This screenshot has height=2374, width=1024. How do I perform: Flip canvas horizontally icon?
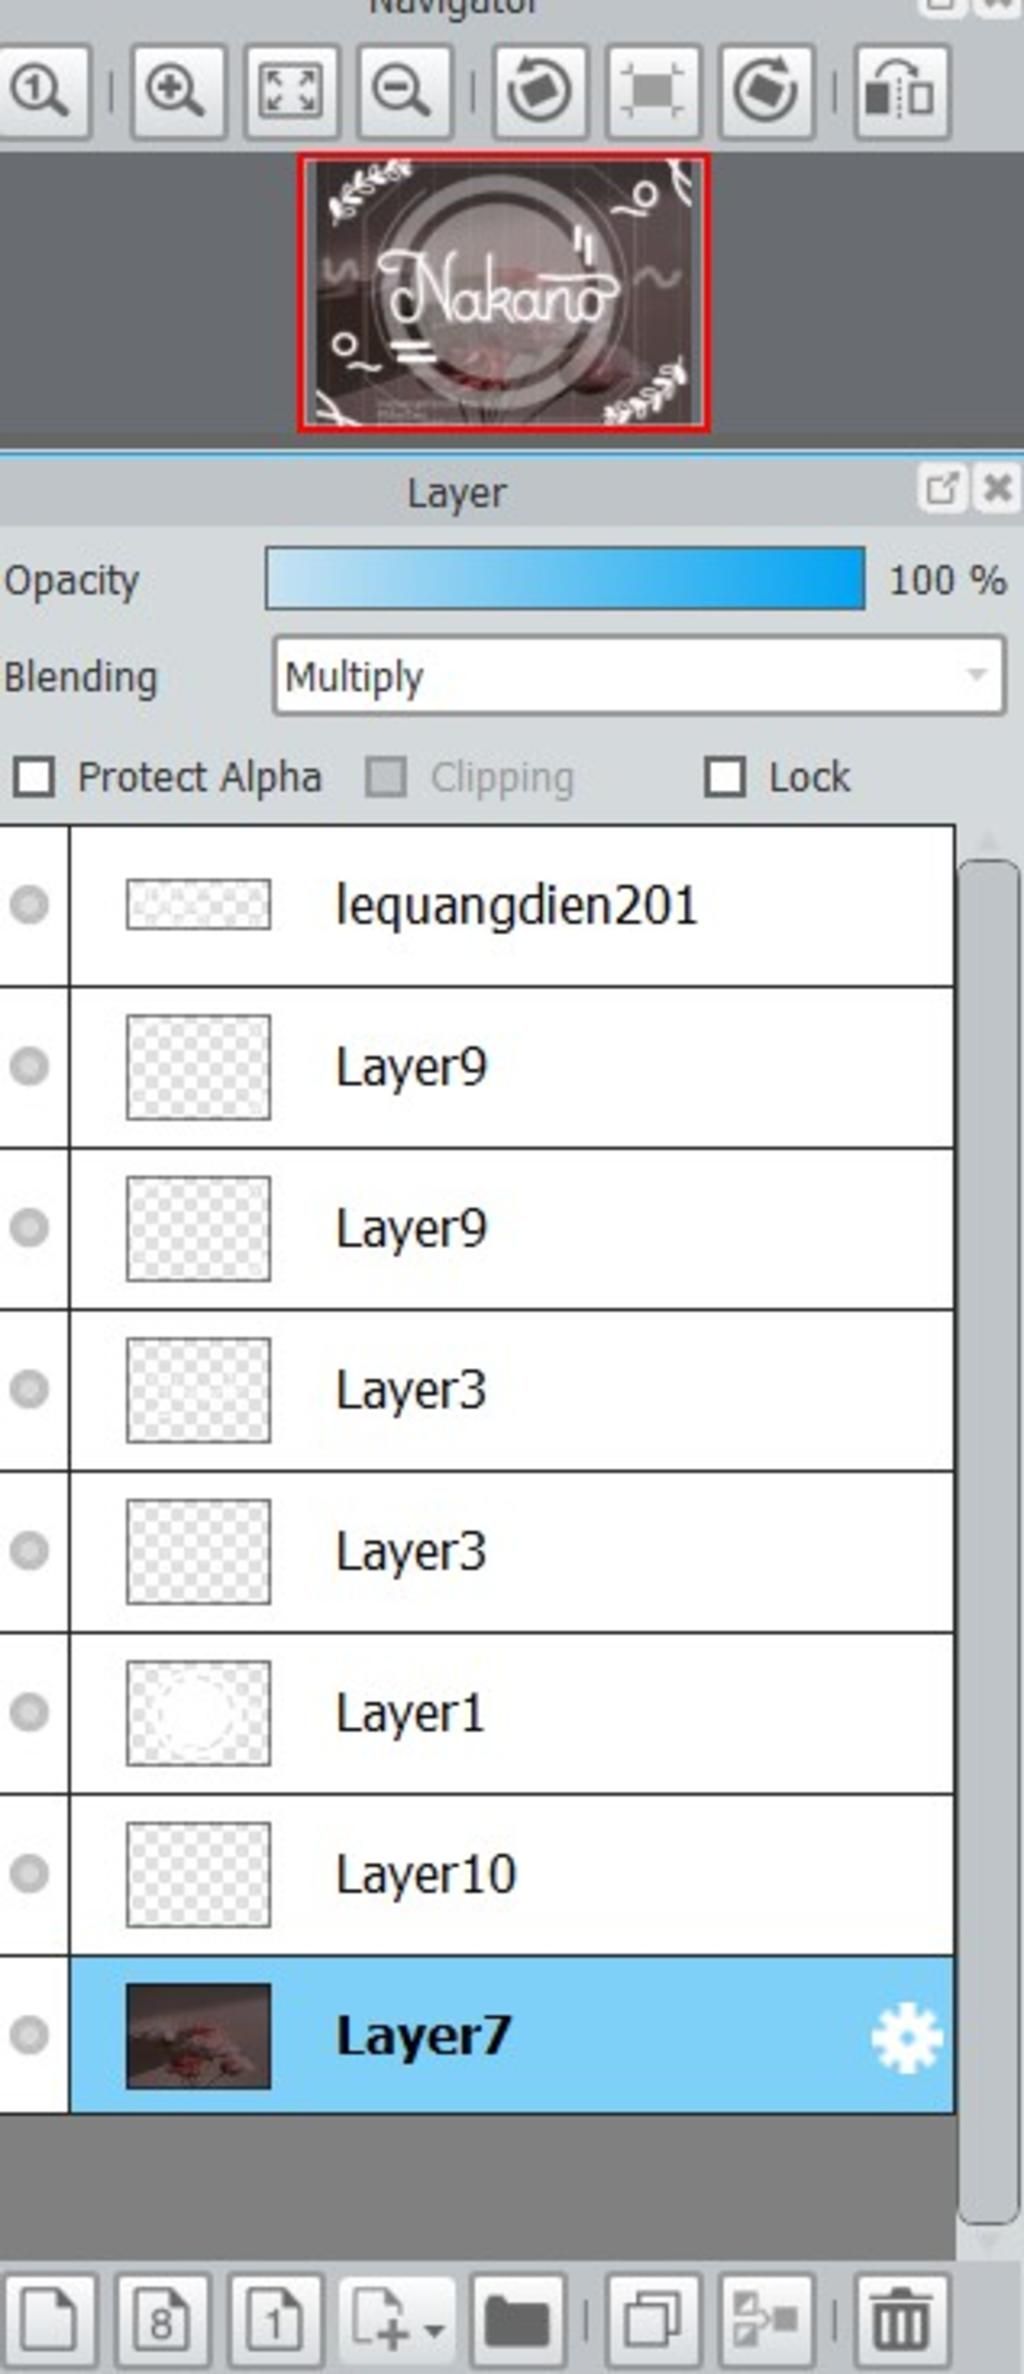[900, 91]
